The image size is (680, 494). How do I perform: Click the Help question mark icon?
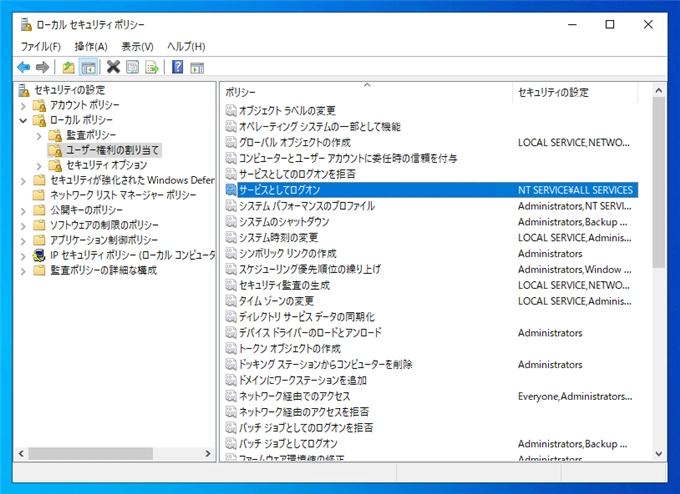tap(178, 67)
